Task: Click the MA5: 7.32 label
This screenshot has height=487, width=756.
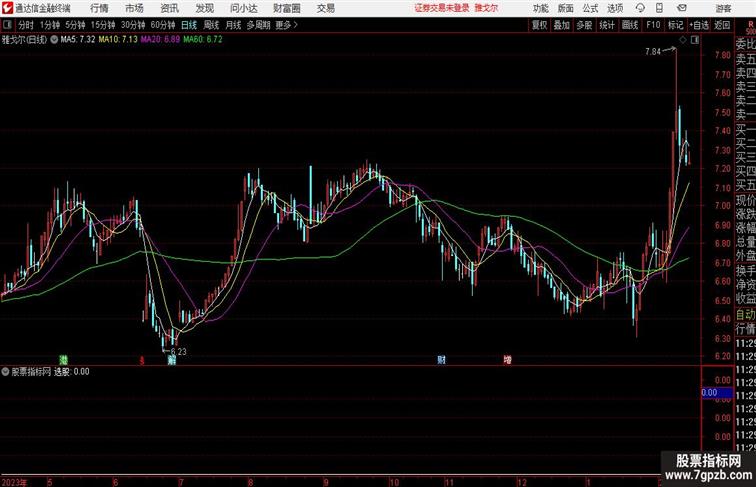Action: (78, 40)
